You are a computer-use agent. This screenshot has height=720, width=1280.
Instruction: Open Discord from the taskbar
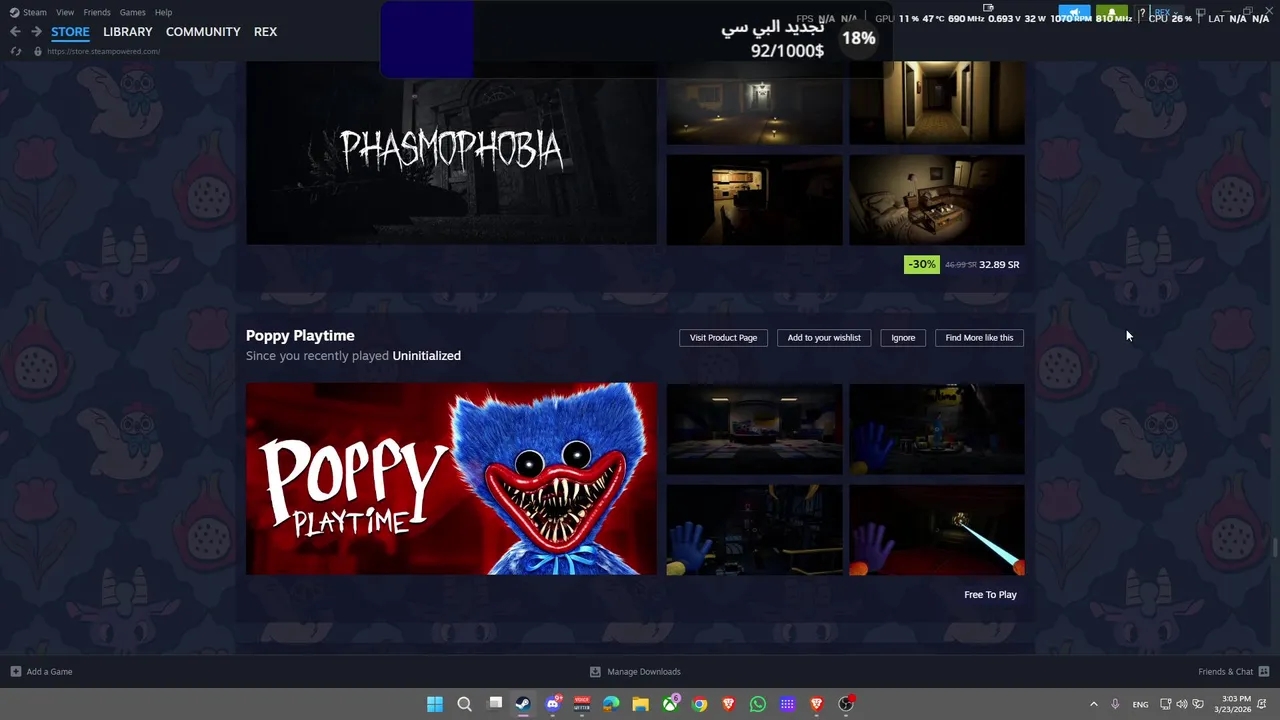pyautogui.click(x=553, y=704)
